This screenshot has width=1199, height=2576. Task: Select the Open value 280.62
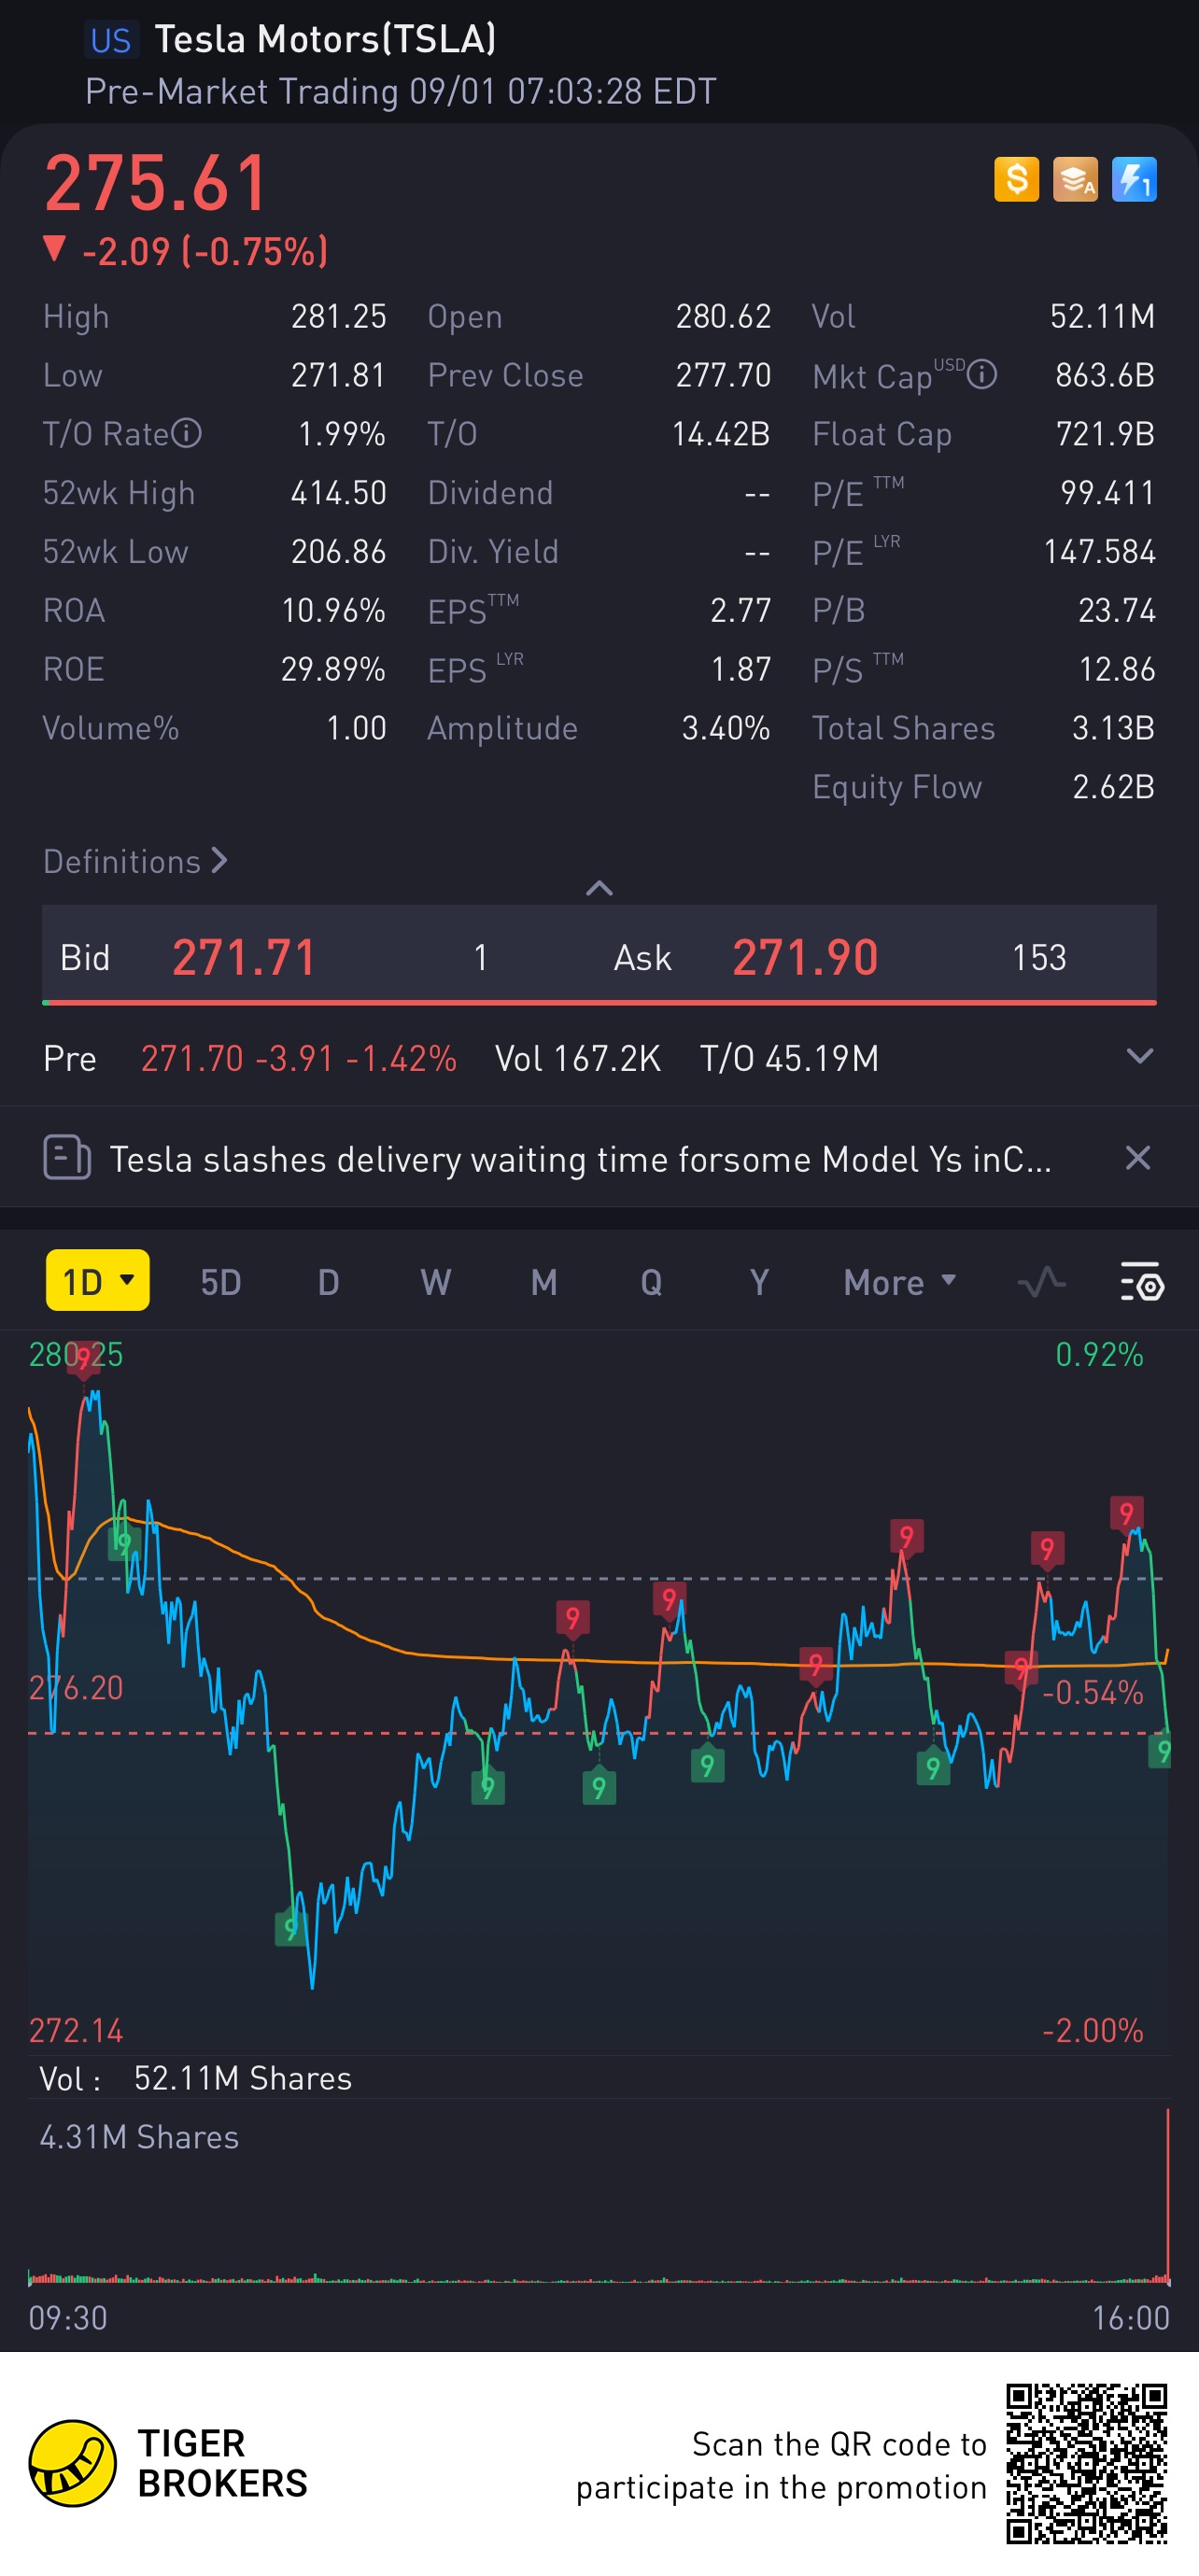click(723, 316)
